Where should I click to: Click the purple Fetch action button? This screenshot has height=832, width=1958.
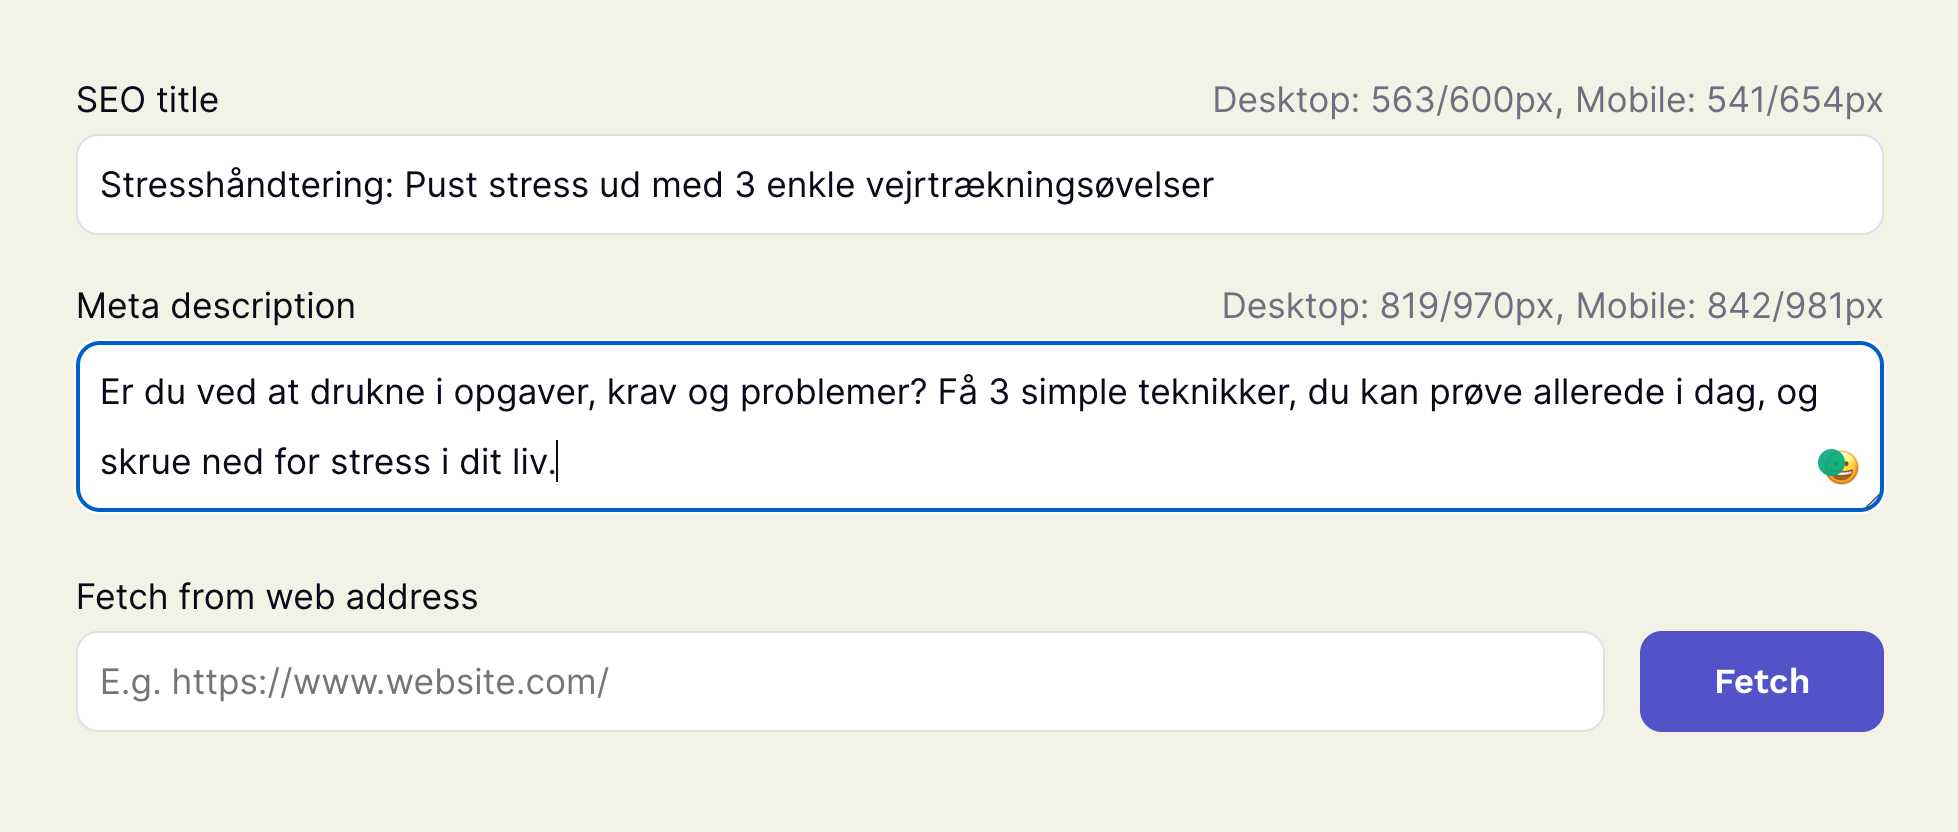click(1761, 681)
